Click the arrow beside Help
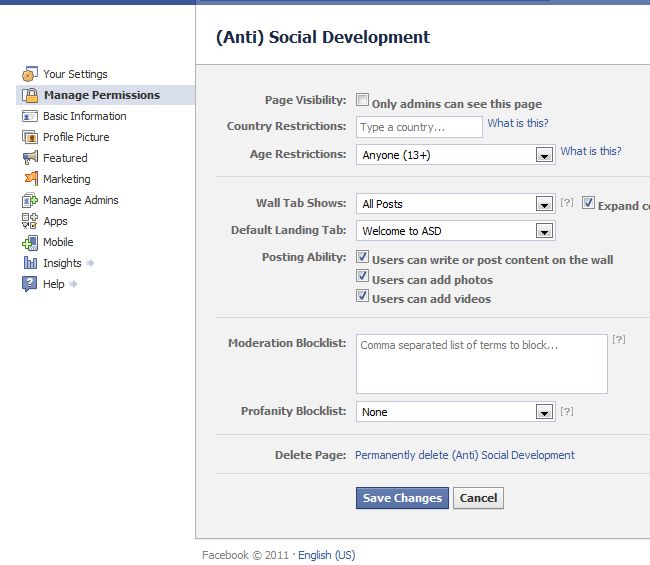The image size is (650, 565). click(x=73, y=284)
